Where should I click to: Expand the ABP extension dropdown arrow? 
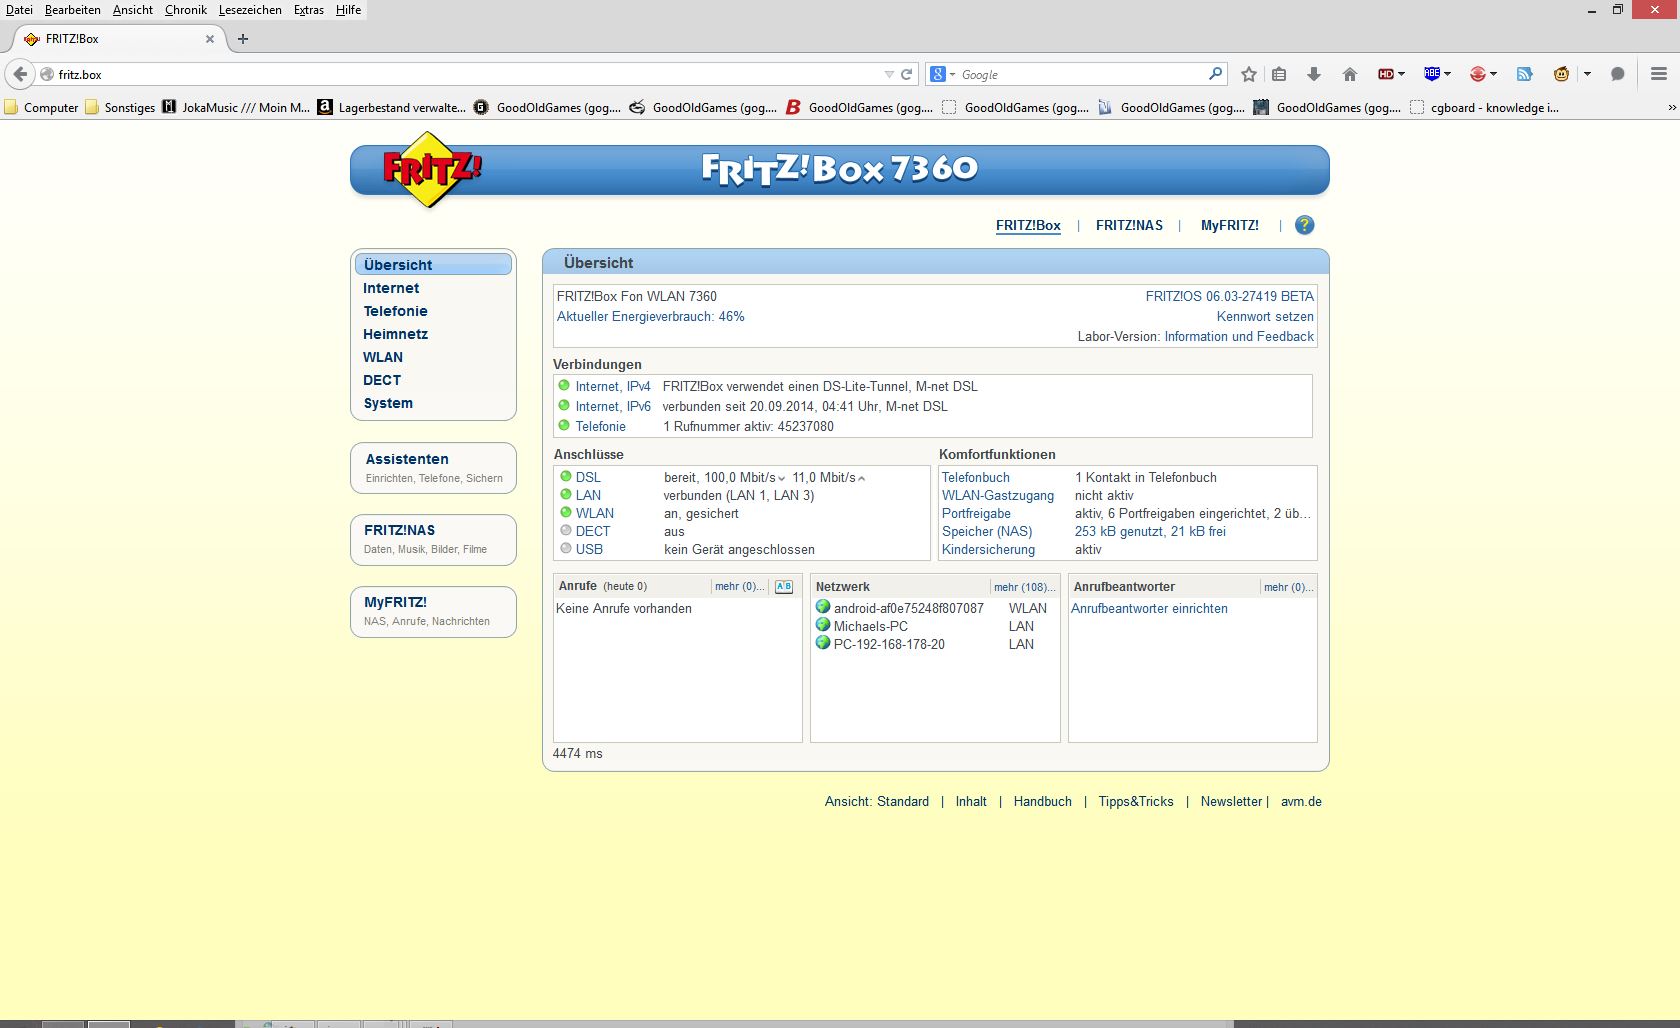(1447, 74)
